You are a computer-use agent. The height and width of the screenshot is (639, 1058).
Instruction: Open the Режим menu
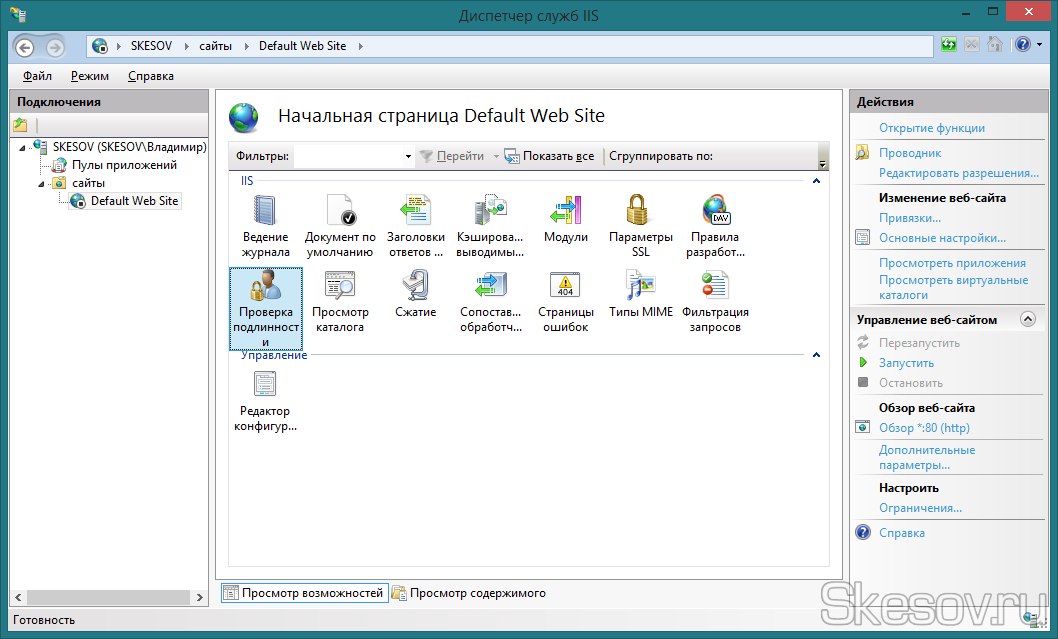point(90,76)
